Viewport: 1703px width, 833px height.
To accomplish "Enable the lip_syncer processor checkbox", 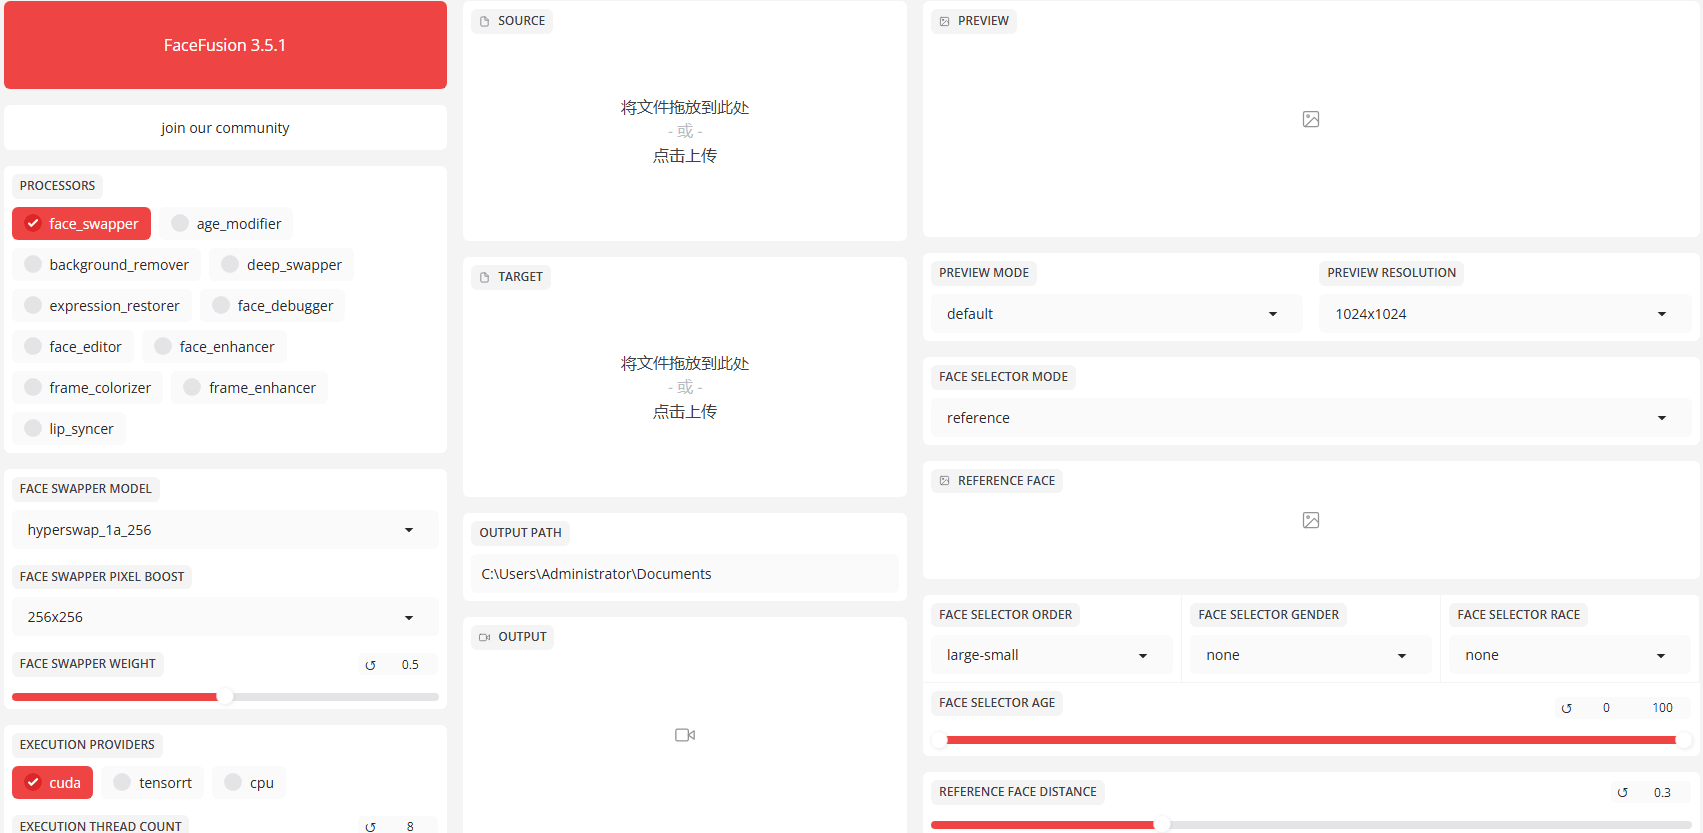I will click(x=34, y=429).
